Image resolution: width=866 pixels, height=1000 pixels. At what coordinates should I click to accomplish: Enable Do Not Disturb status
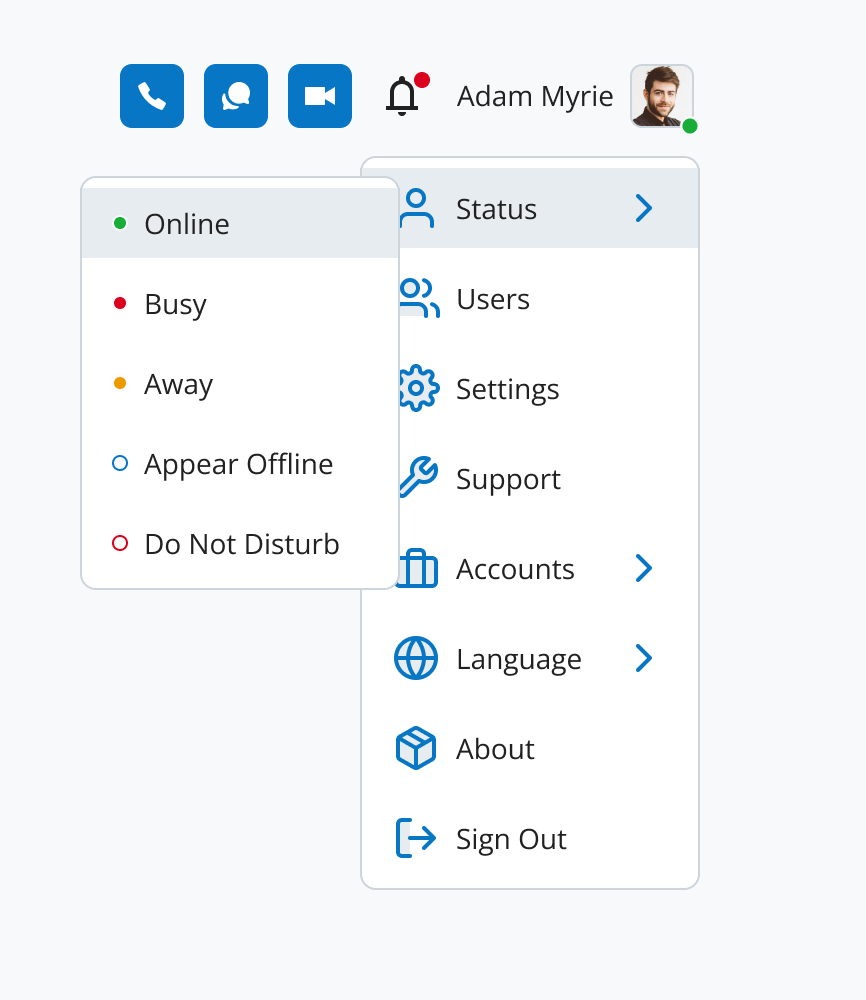coord(241,544)
